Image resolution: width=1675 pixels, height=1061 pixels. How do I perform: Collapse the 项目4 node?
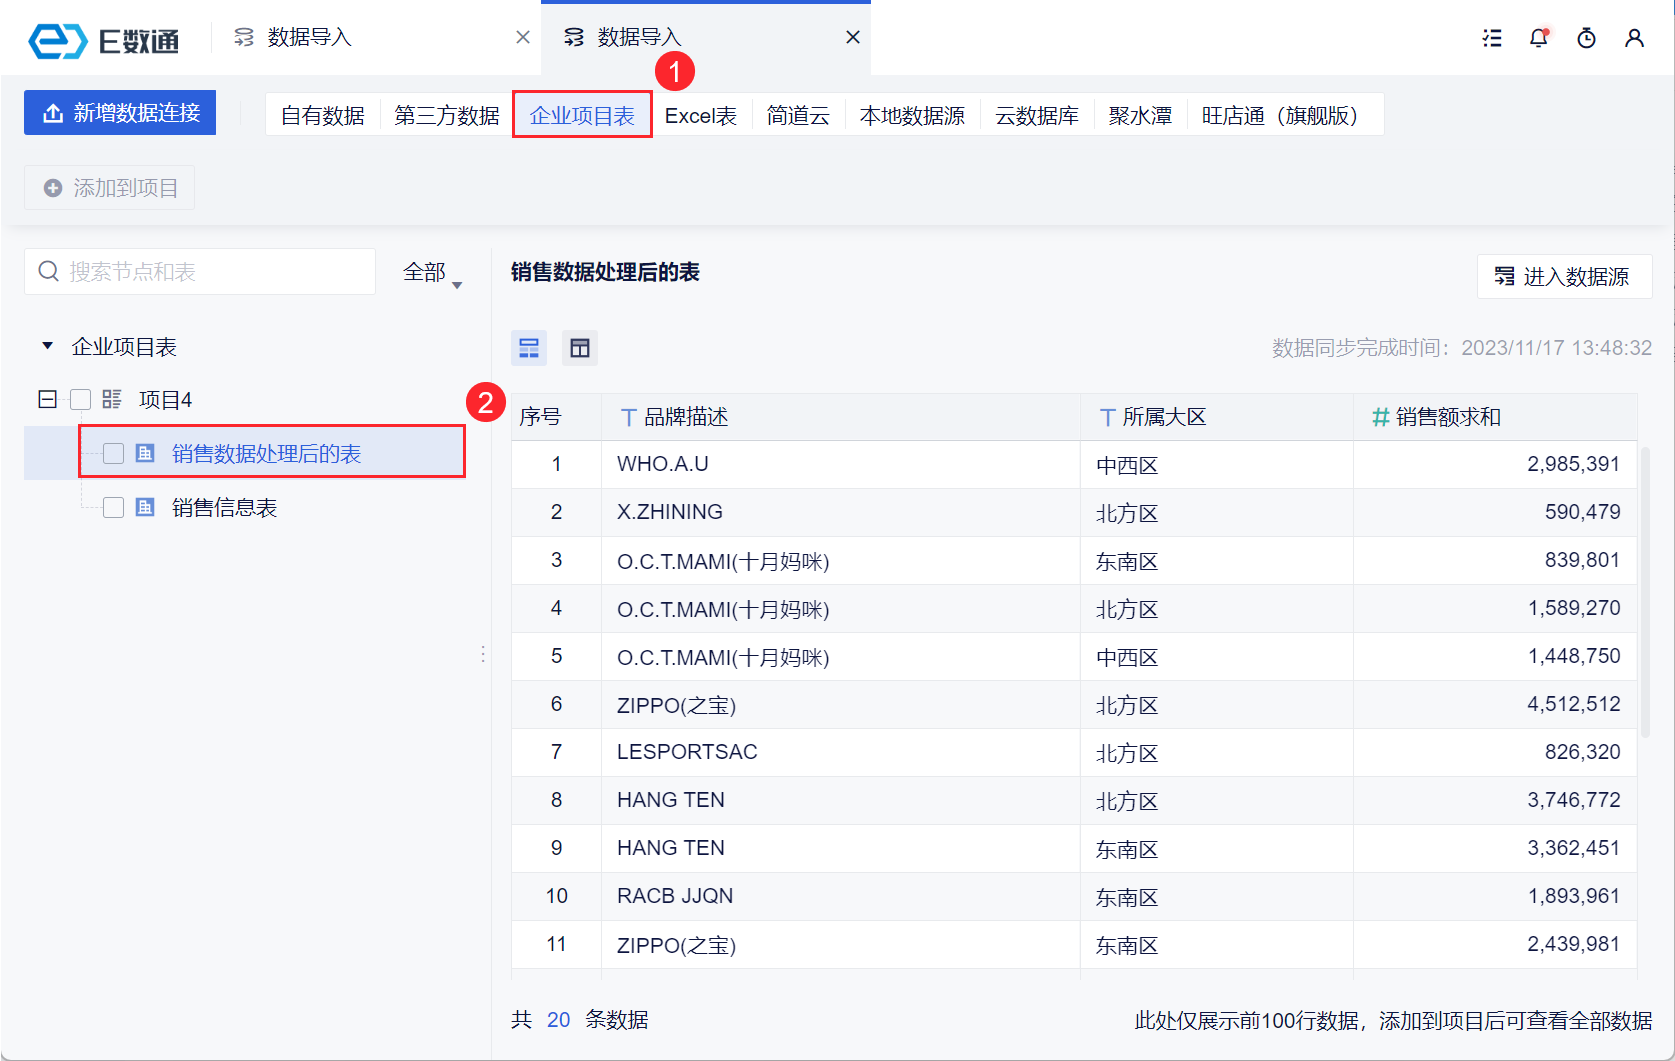pos(47,400)
